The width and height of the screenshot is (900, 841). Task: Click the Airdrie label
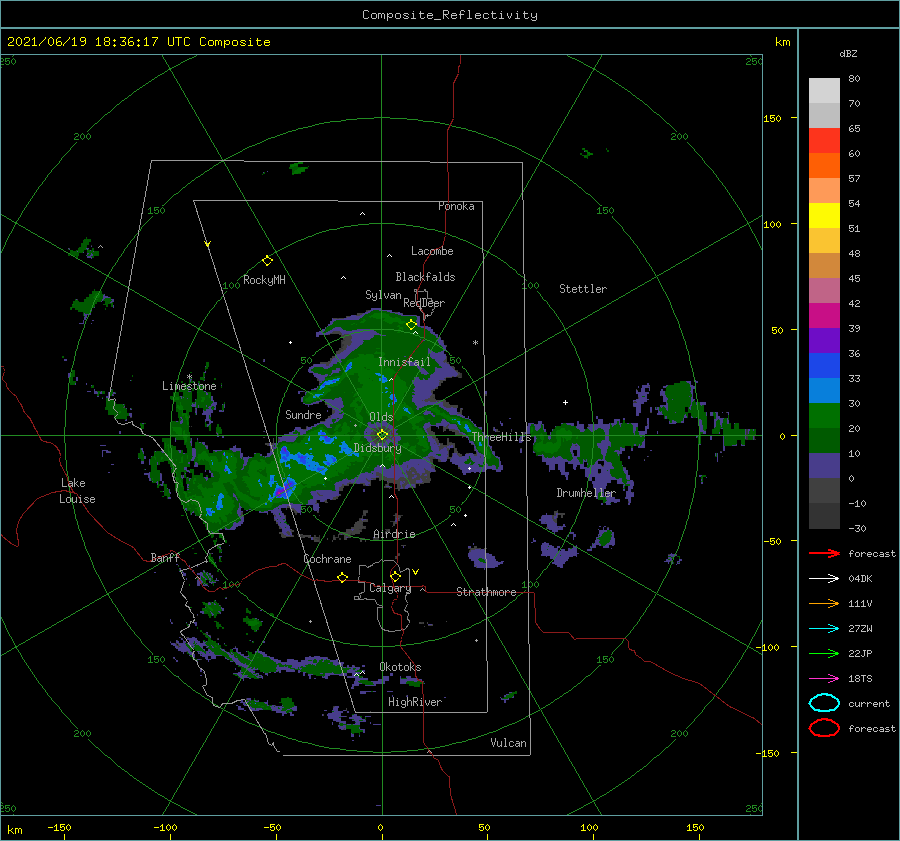point(394,534)
